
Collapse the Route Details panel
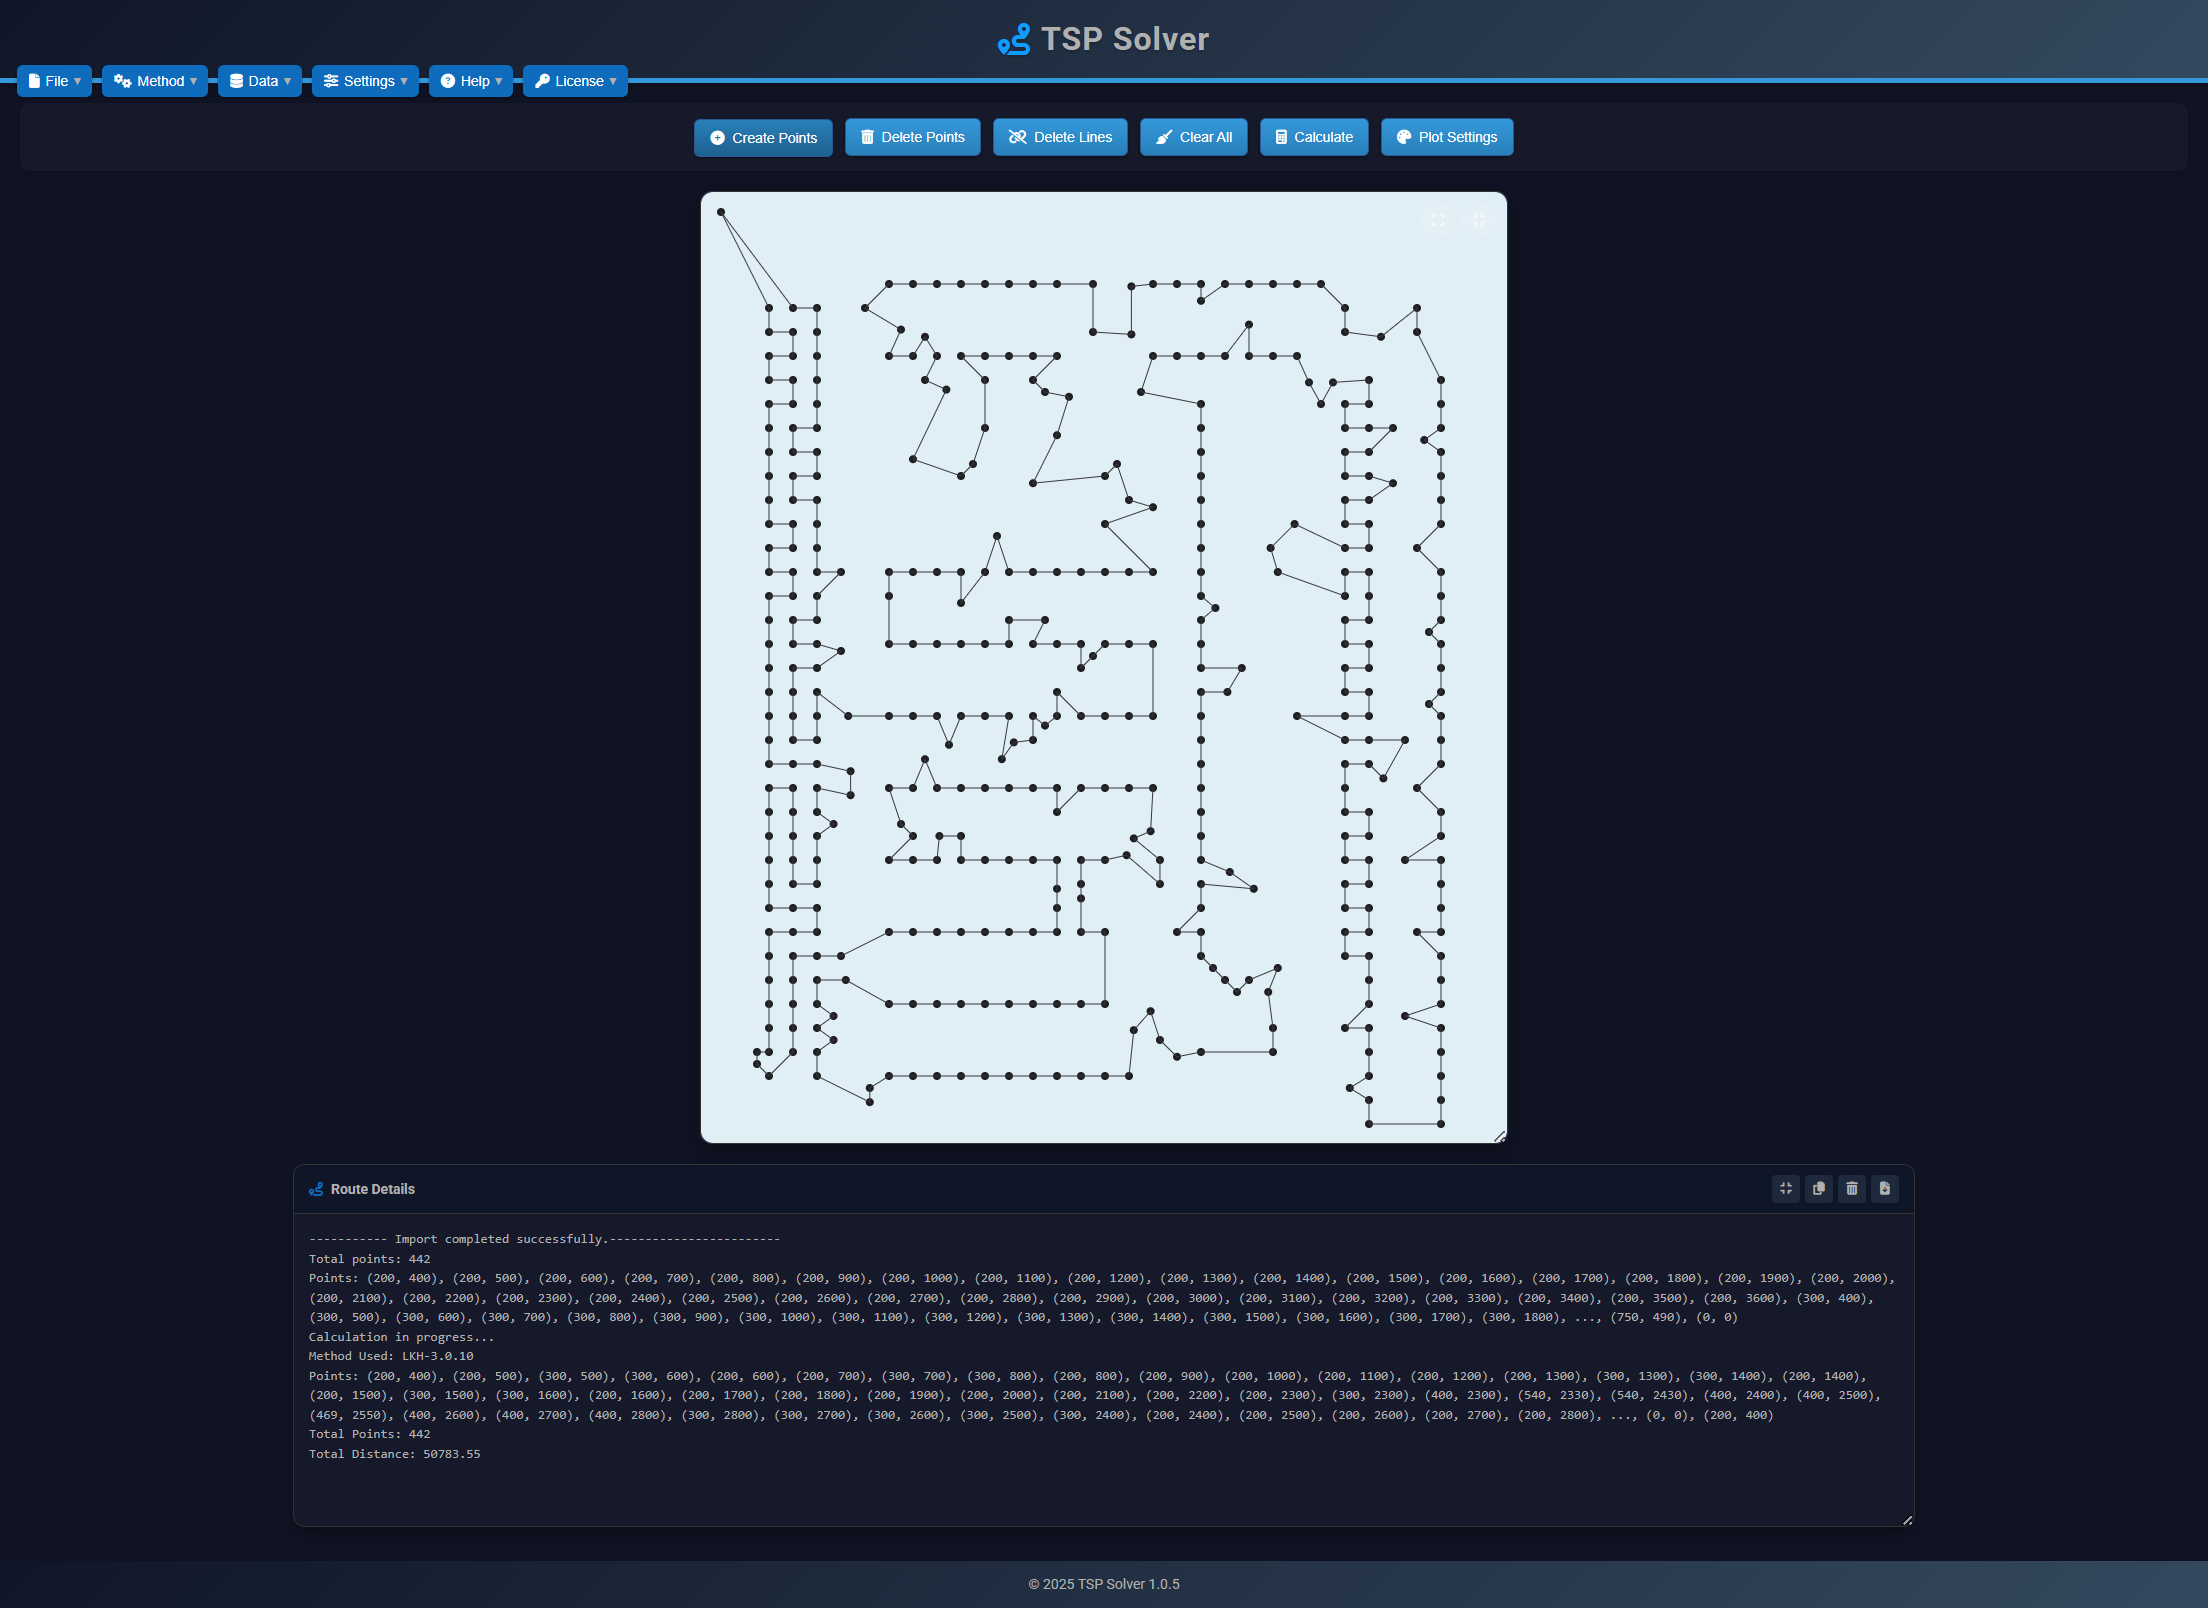coord(1786,1188)
